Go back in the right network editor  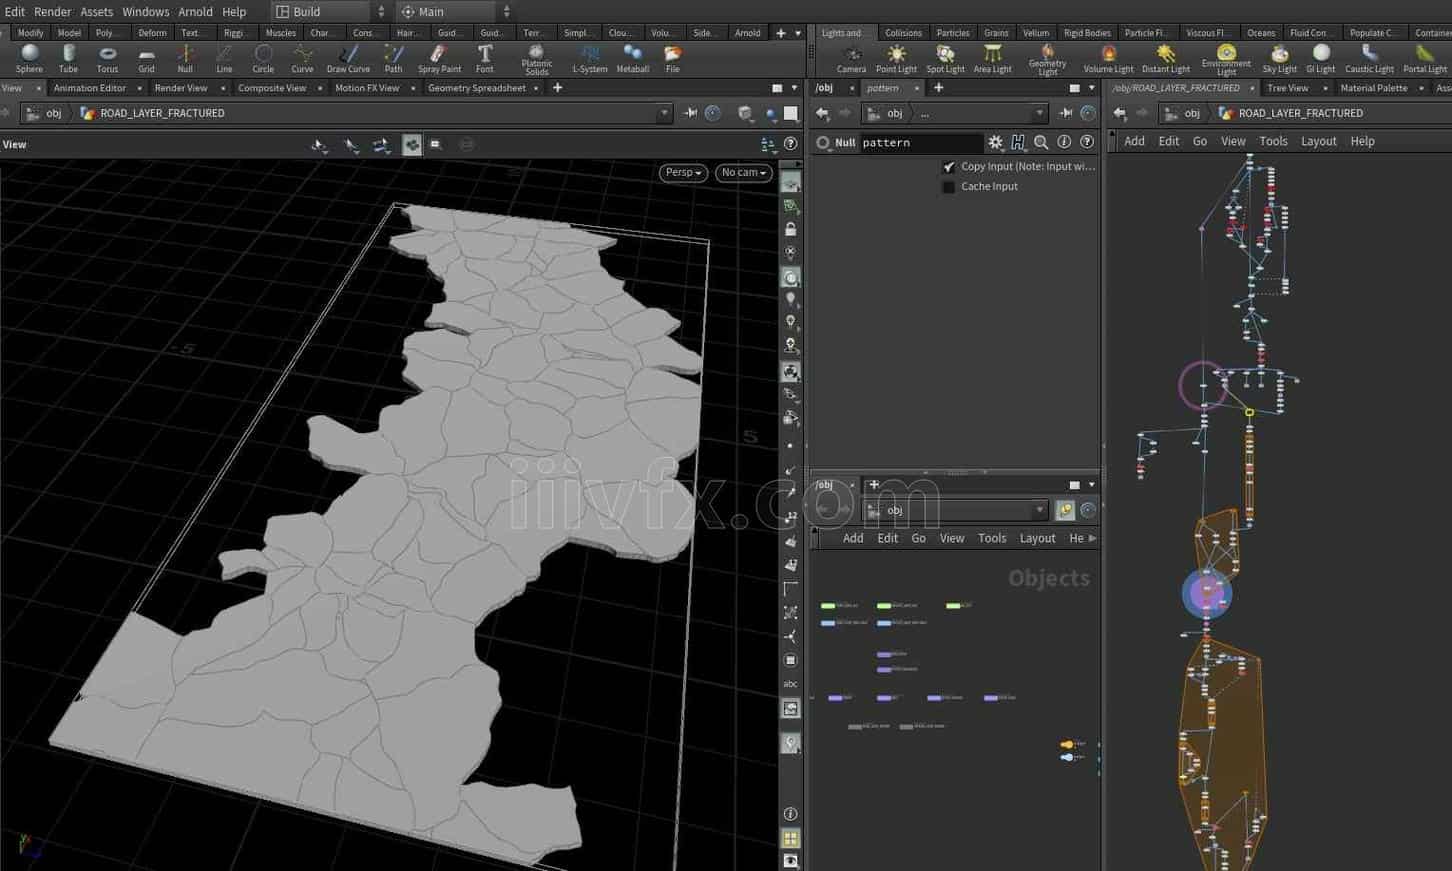click(1120, 113)
